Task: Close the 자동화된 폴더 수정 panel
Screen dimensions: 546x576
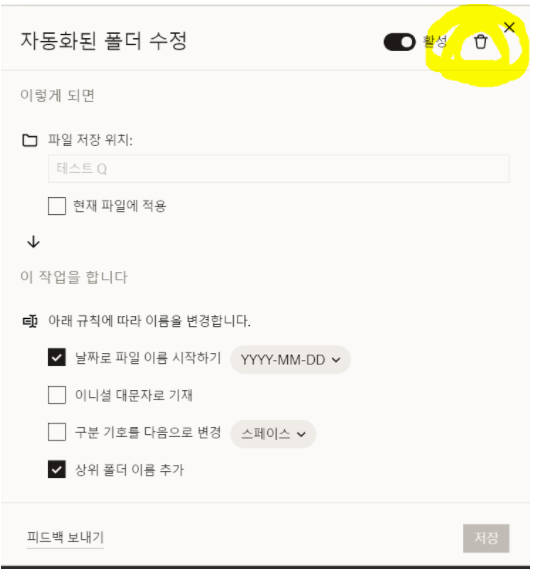Action: pos(509,27)
